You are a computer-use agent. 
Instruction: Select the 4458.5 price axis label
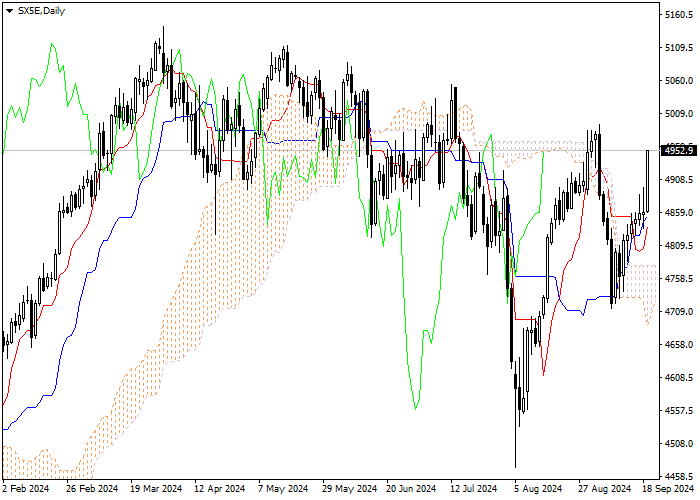pyautogui.click(x=679, y=476)
